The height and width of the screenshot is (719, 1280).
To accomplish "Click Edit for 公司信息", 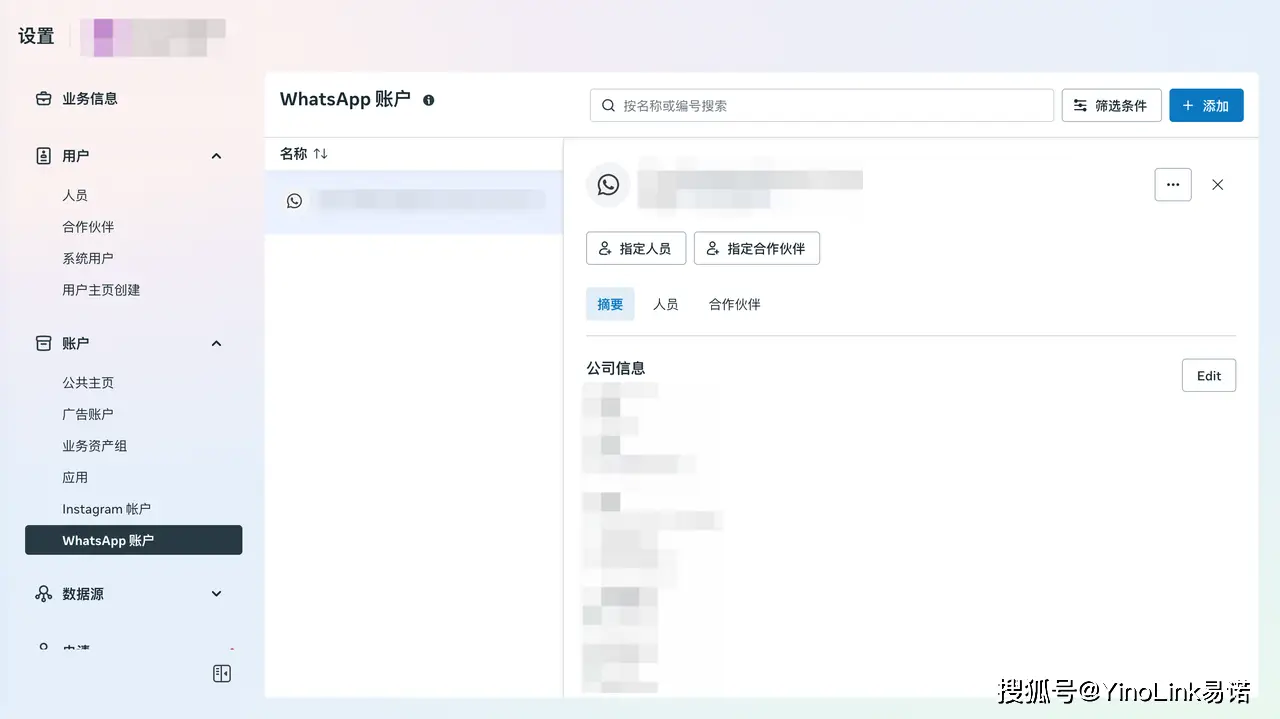I will (1208, 376).
